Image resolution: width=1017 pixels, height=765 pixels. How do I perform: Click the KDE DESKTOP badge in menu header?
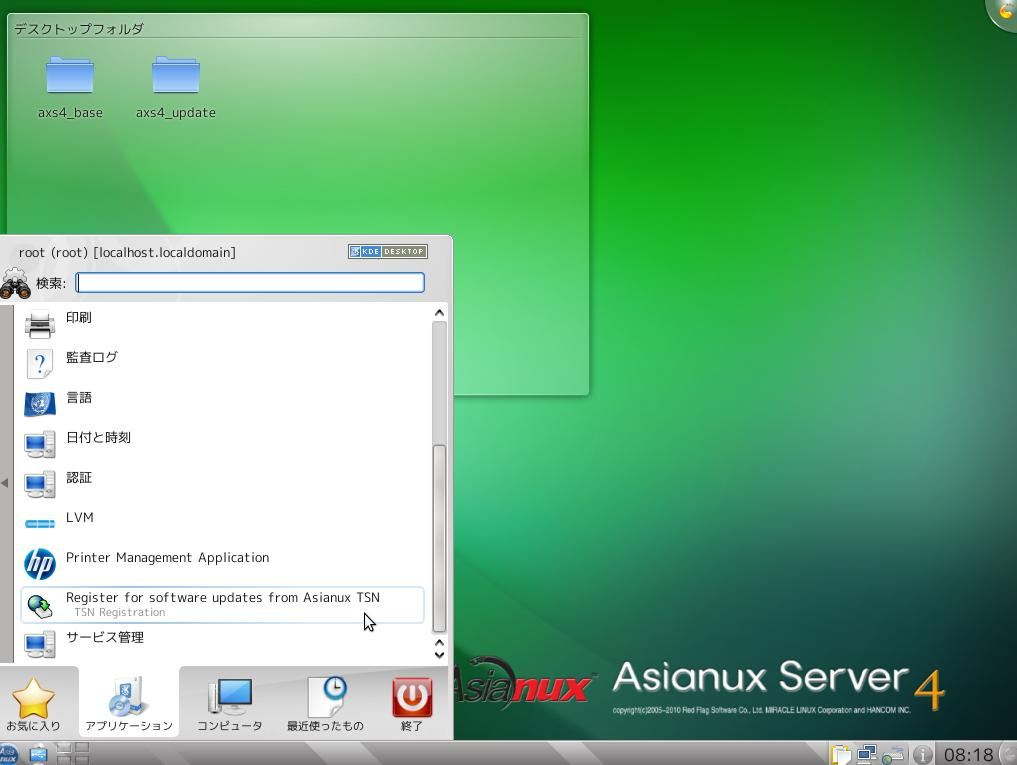tap(387, 251)
